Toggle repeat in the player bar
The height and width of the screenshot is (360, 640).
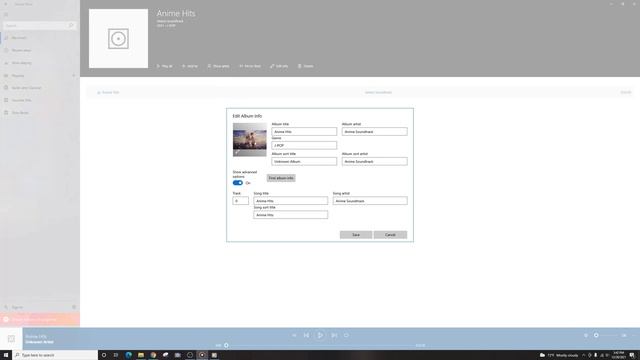tap(346, 335)
